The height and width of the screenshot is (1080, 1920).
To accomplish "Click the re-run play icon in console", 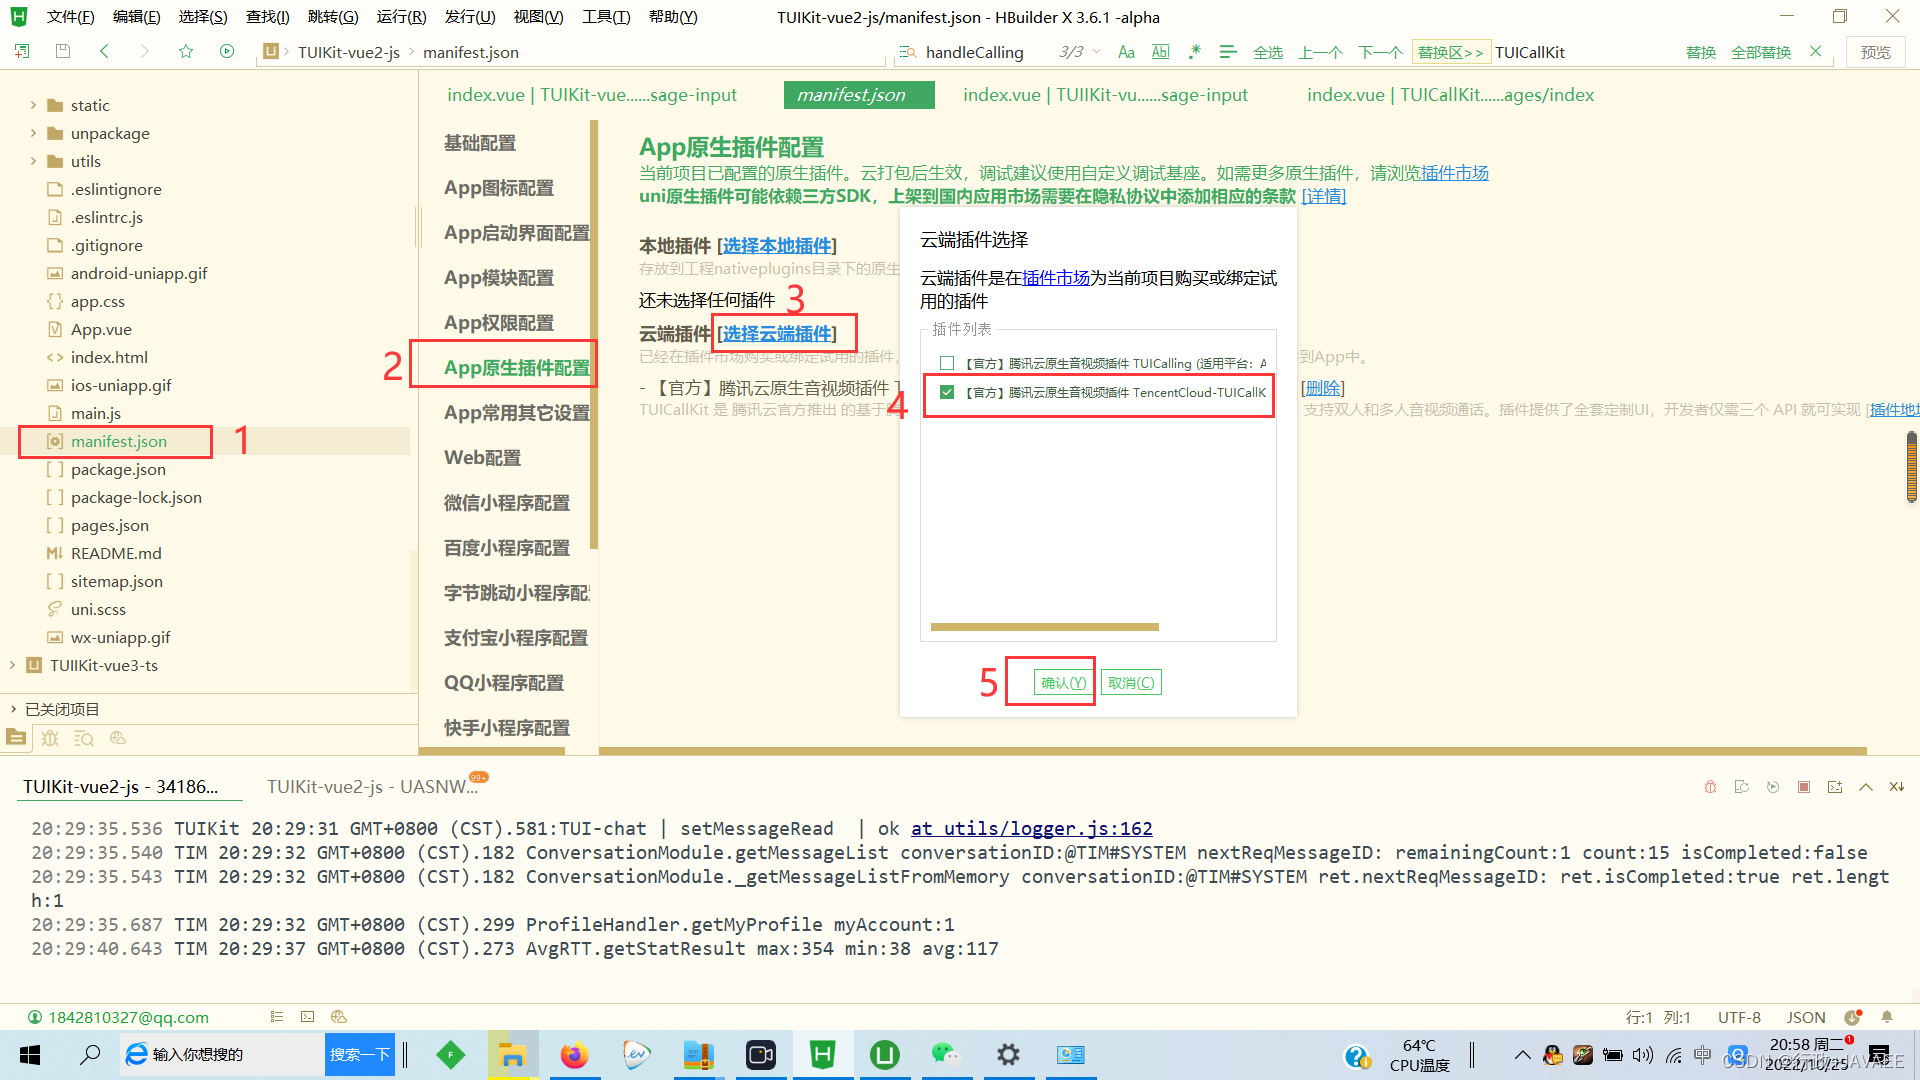I will click(1773, 787).
